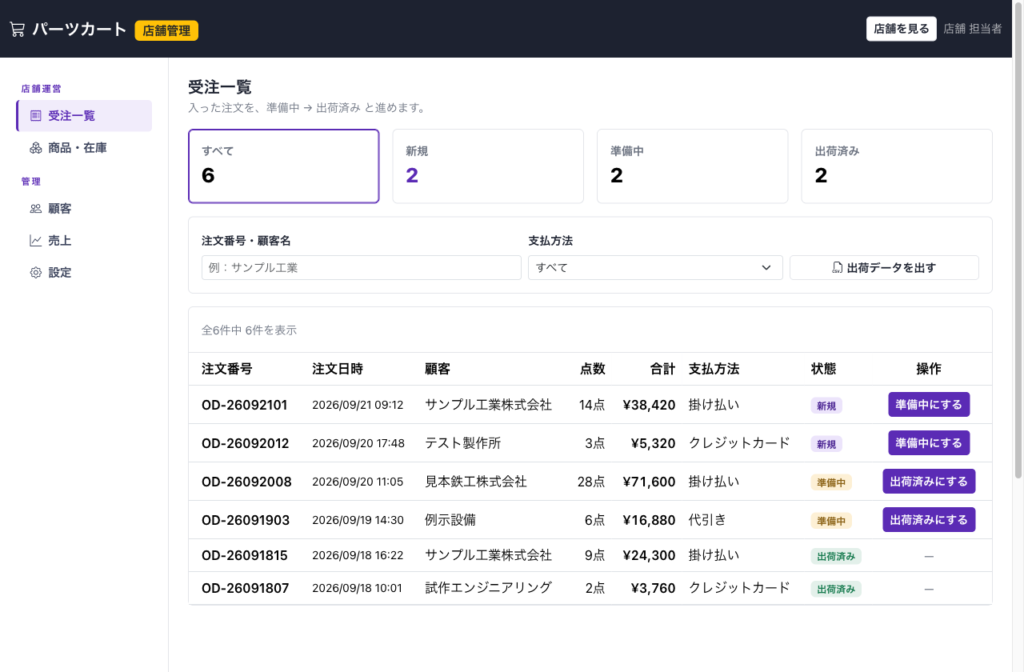Open 設定 in the sidebar
This screenshot has width=1024, height=672.
[84, 272]
